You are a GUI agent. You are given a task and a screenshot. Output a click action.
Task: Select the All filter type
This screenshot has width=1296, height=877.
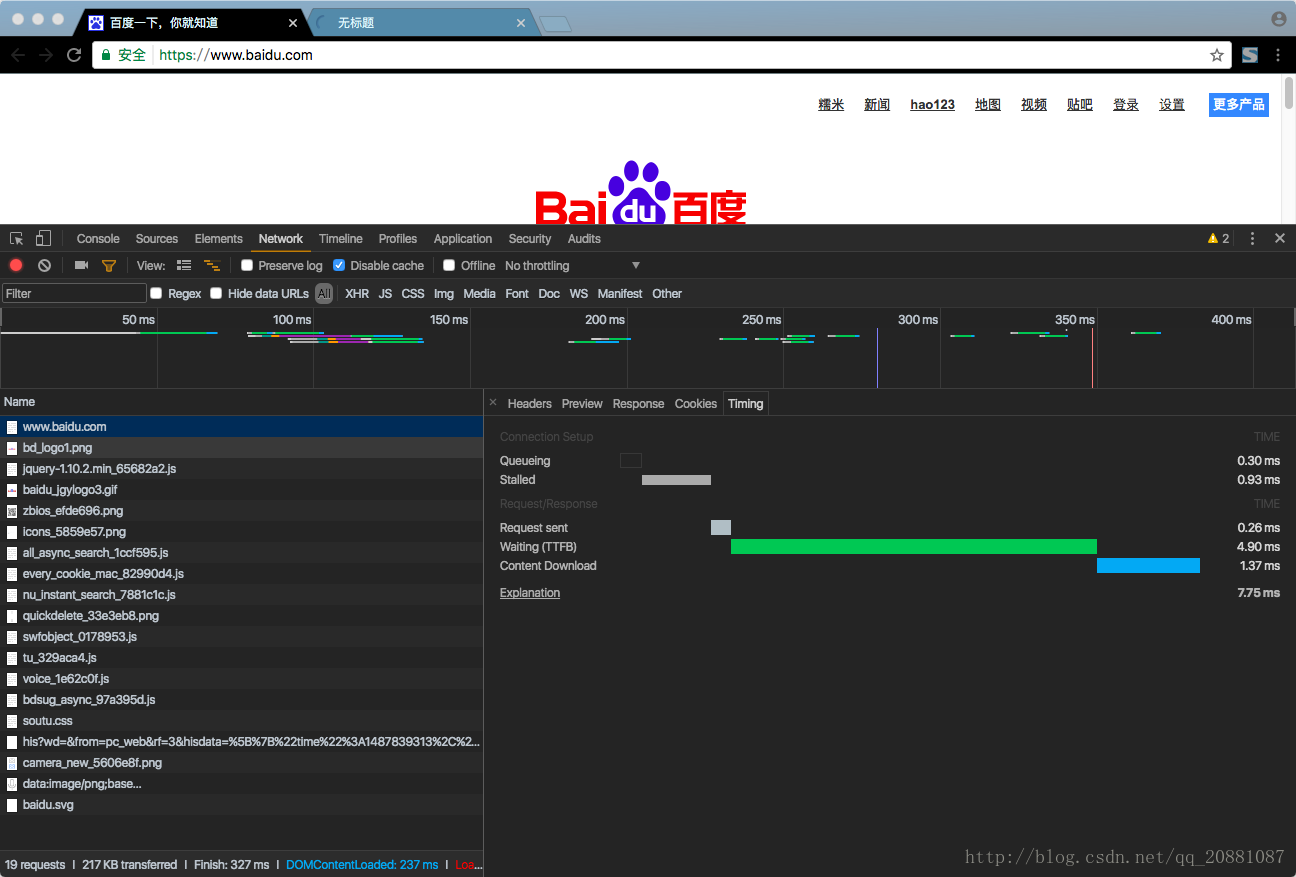(x=324, y=293)
